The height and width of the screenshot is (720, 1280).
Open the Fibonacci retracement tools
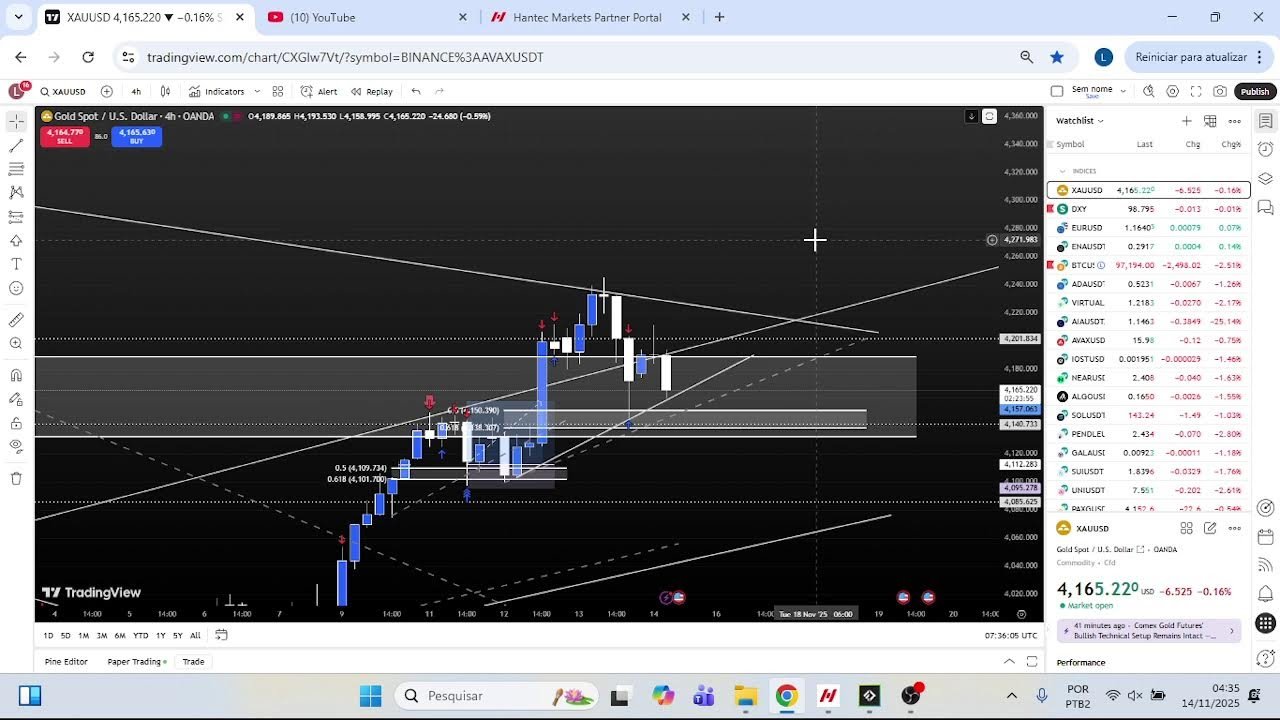(x=16, y=169)
